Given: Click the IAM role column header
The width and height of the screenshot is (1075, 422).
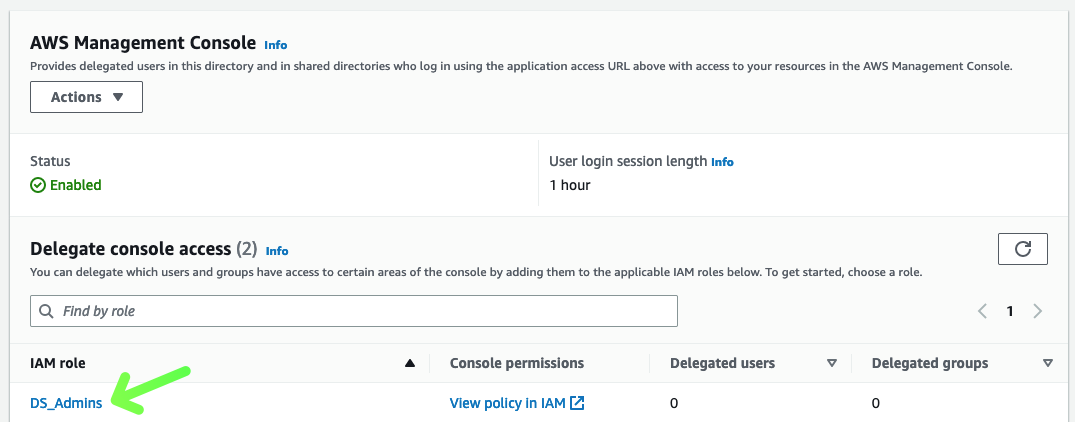Looking at the screenshot, I should click(63, 364).
